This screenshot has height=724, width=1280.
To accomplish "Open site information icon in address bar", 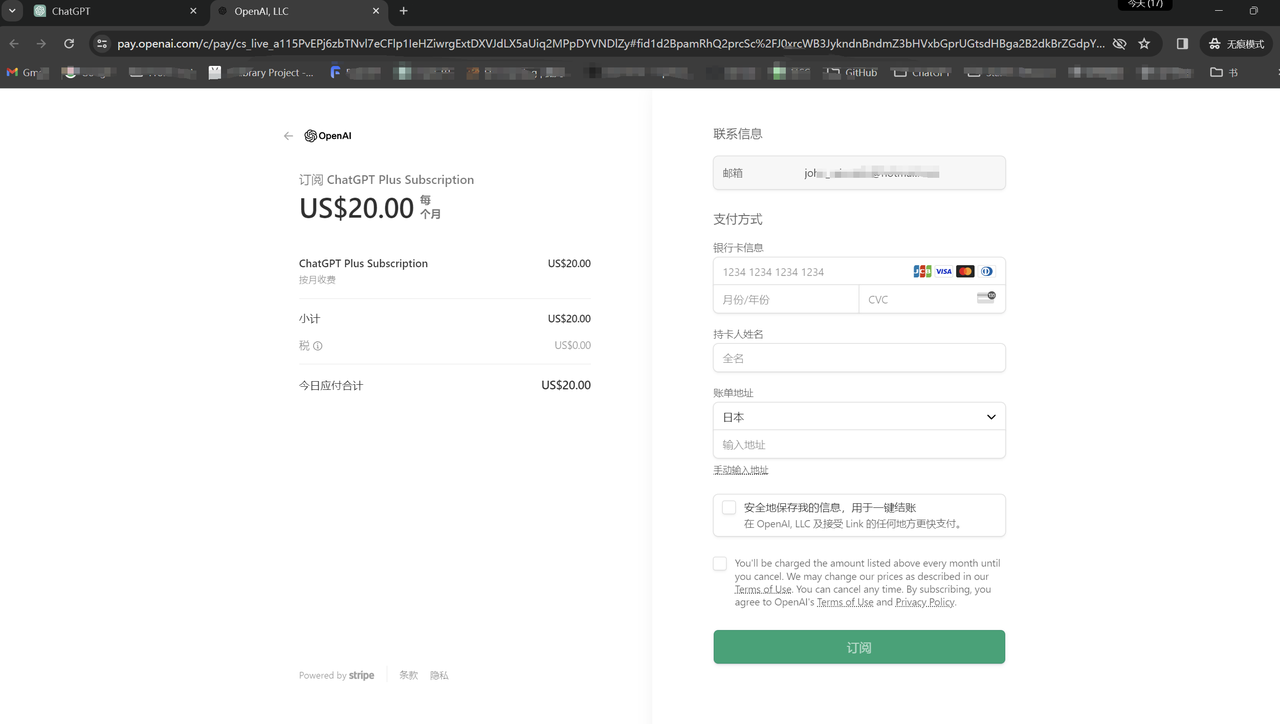I will (101, 44).
